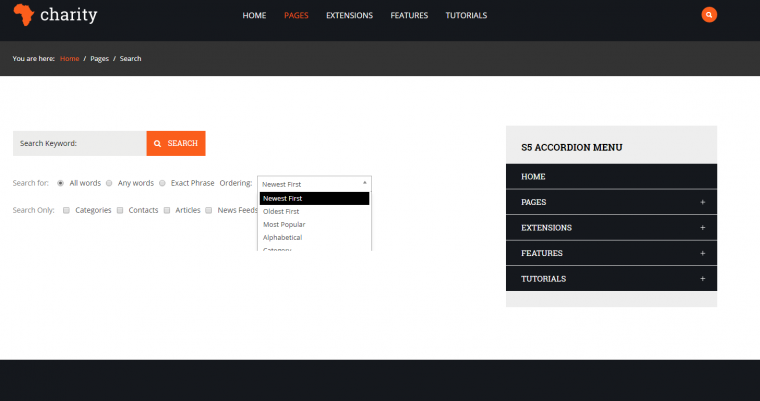Expand the Features accordion plus icon
The width and height of the screenshot is (760, 401).
(702, 253)
